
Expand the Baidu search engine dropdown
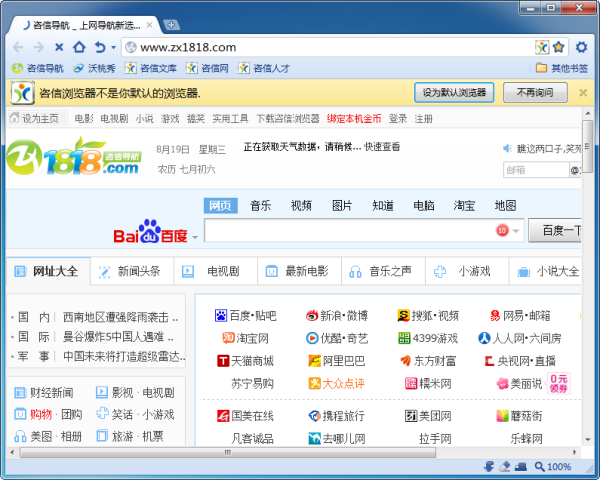point(195,238)
